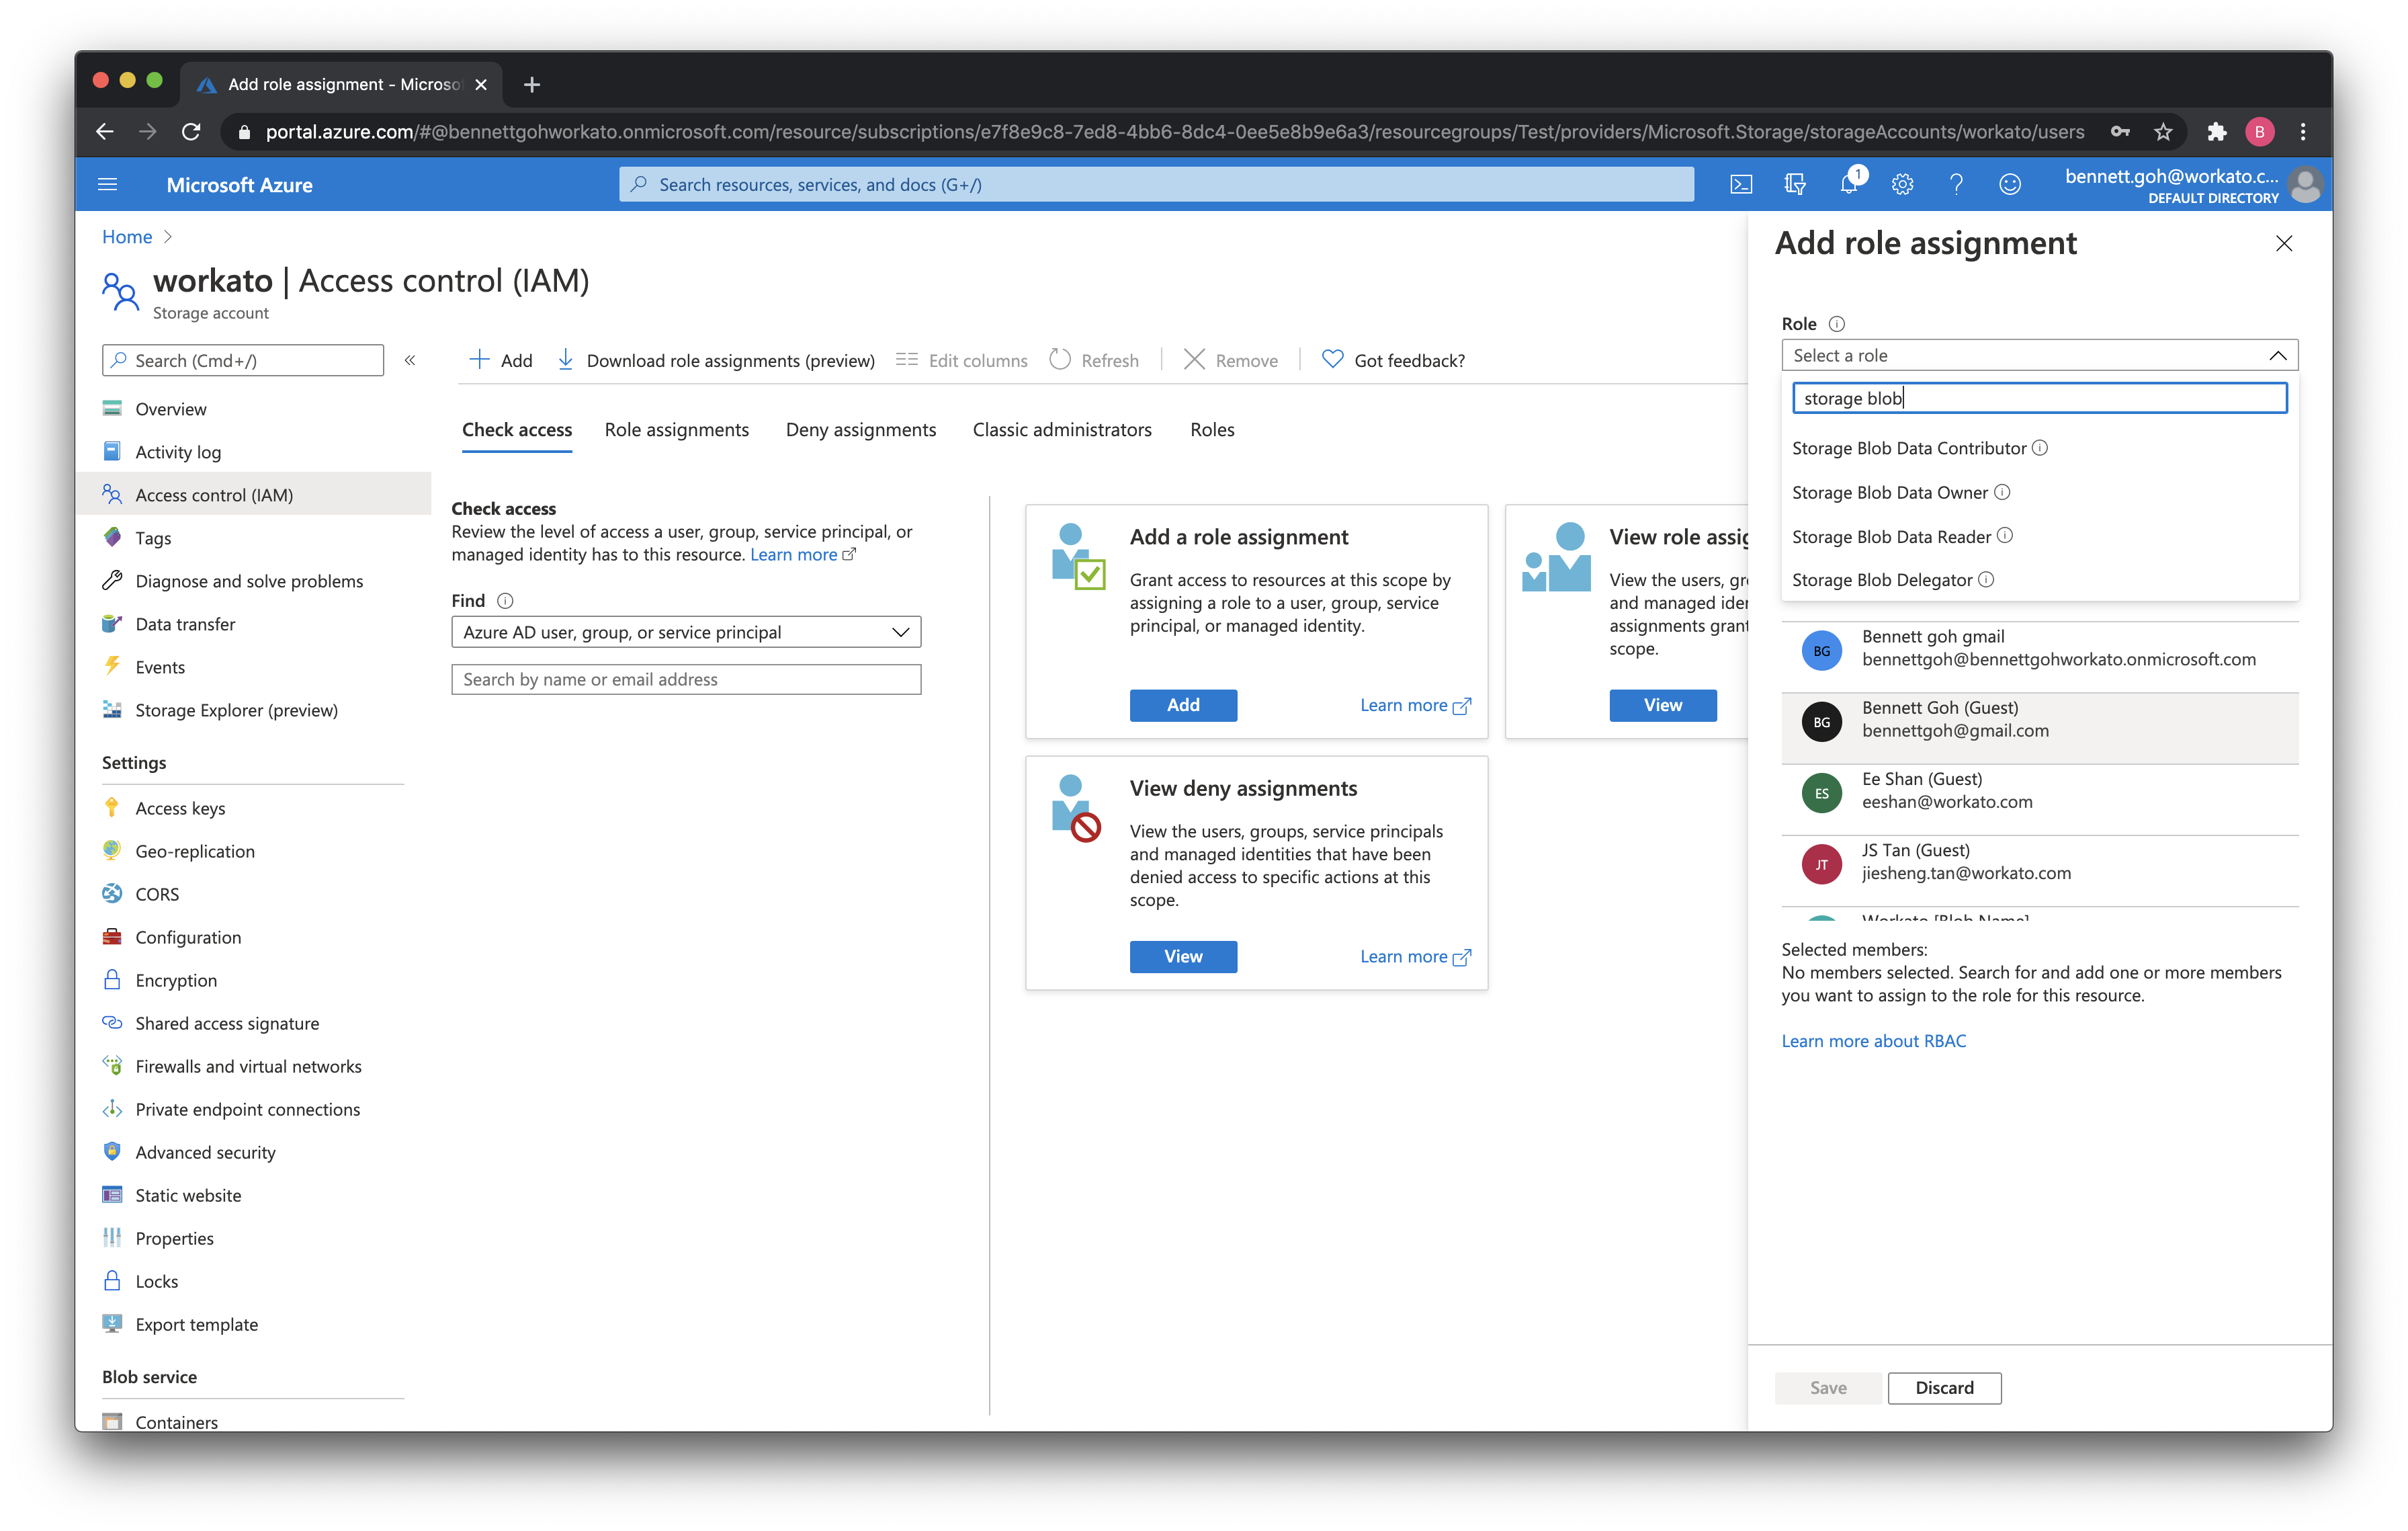2408x1531 pixels.
Task: Switch to the Role assignments tab
Action: [x=676, y=430]
